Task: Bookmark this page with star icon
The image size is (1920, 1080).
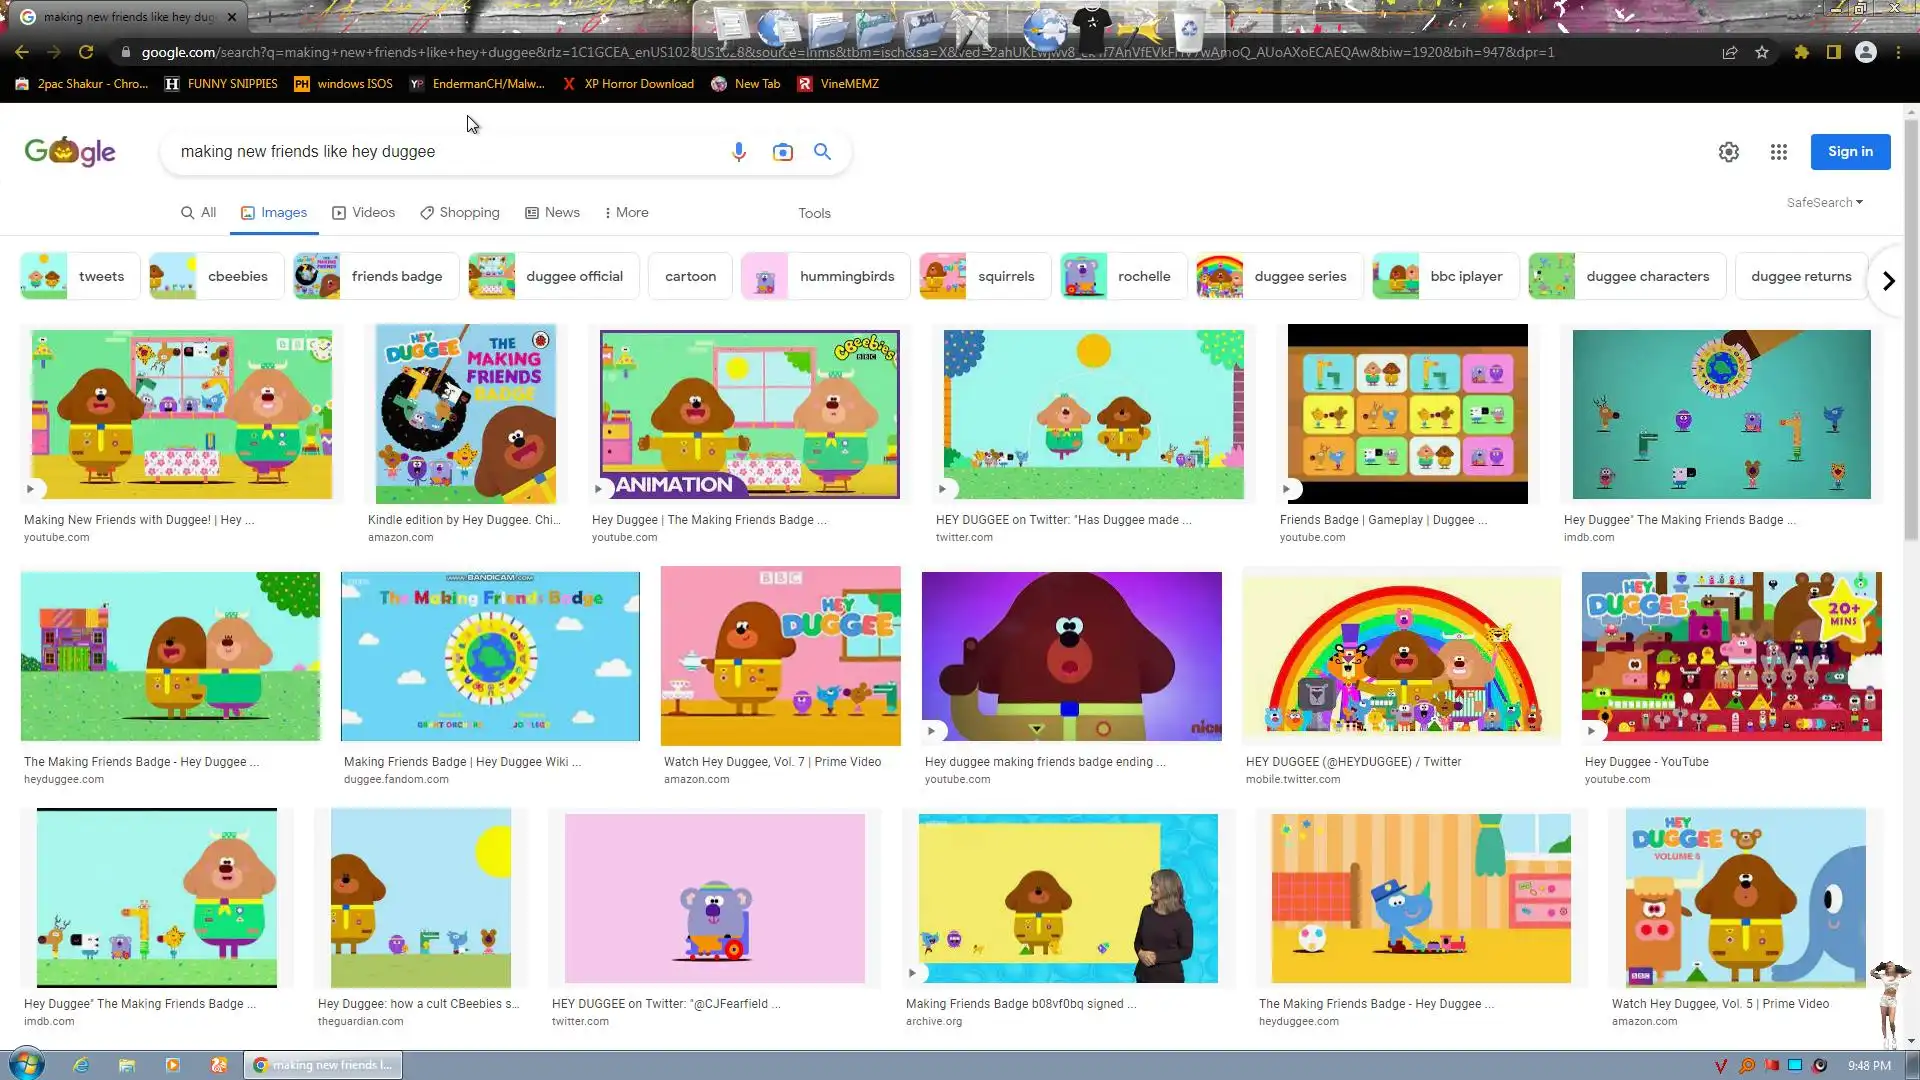Action: (1762, 52)
